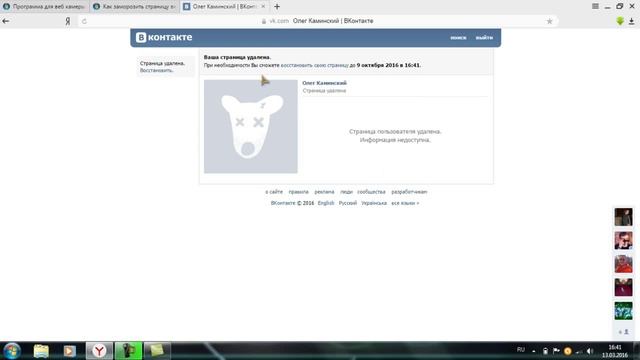
Task: Open реклама footer link
Action: click(324, 192)
